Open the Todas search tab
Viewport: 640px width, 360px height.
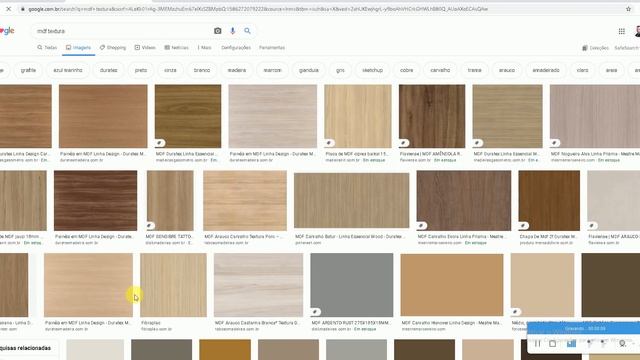pos(47,48)
